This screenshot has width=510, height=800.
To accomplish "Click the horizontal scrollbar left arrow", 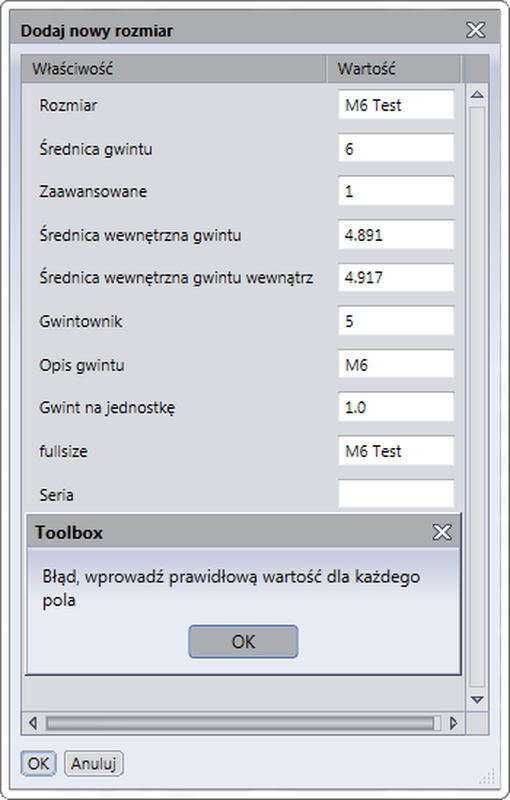I will click(33, 723).
